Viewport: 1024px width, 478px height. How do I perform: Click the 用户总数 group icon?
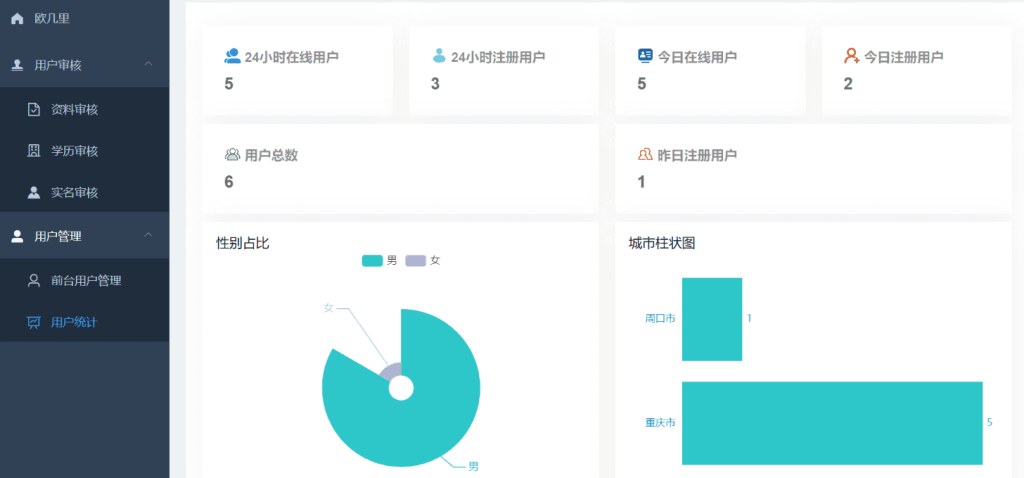pyautogui.click(x=232, y=155)
